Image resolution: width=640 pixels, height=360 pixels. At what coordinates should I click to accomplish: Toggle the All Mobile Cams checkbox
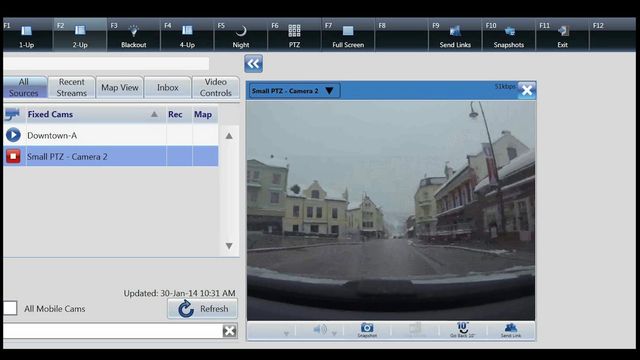10,308
